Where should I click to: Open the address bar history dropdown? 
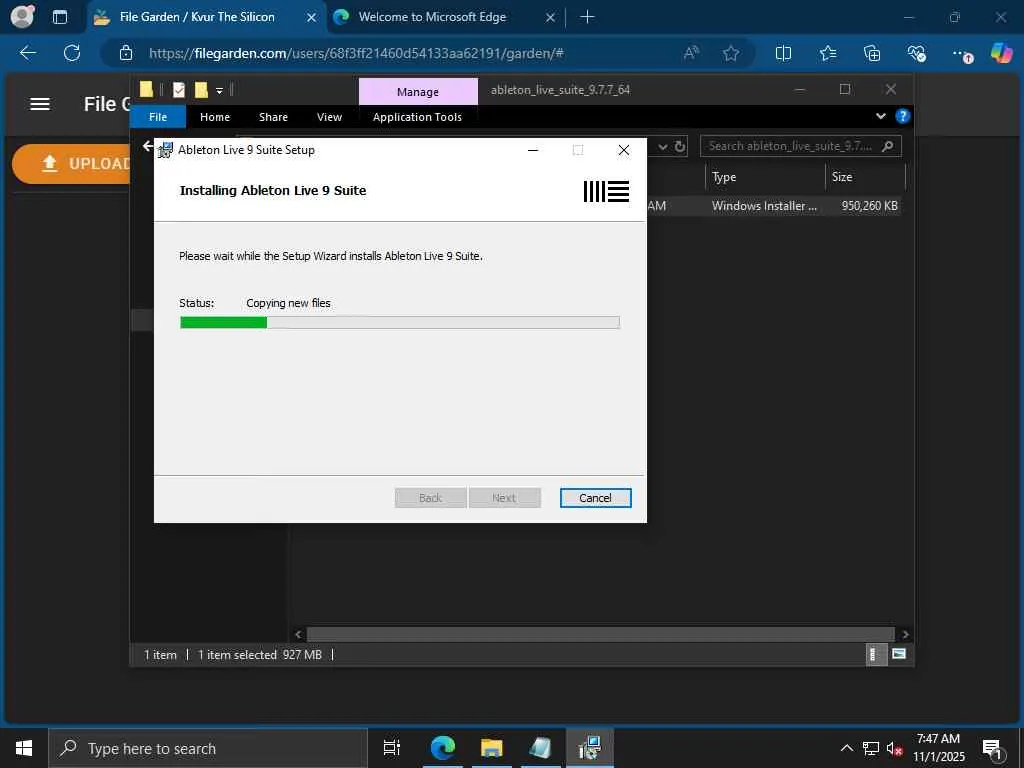pyautogui.click(x=662, y=146)
